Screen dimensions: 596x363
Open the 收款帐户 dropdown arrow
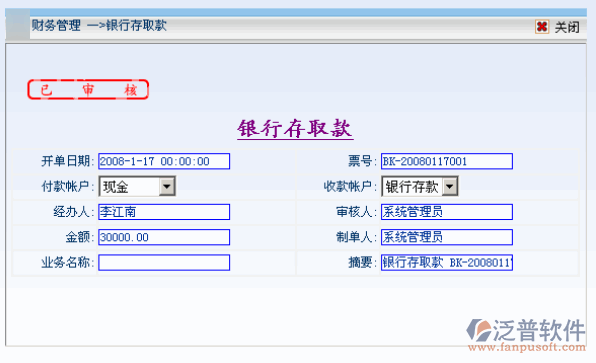450,186
